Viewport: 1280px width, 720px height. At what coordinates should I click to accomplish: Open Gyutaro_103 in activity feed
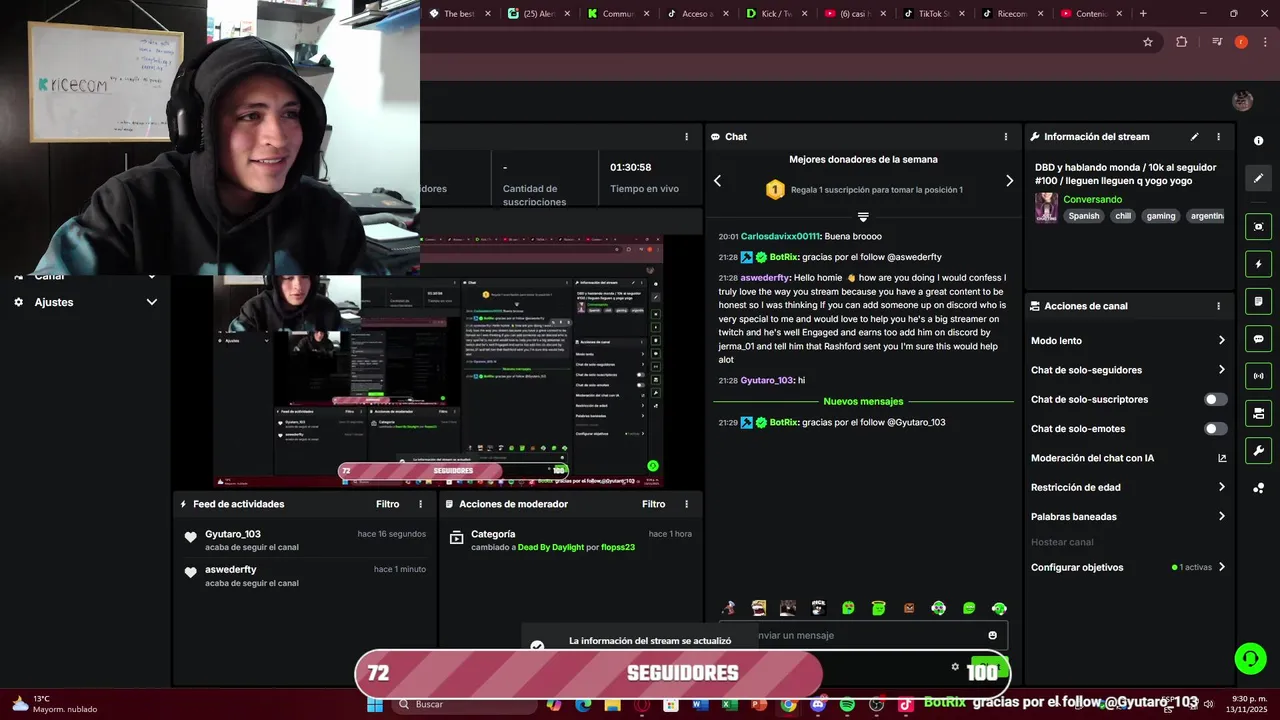[x=233, y=534]
